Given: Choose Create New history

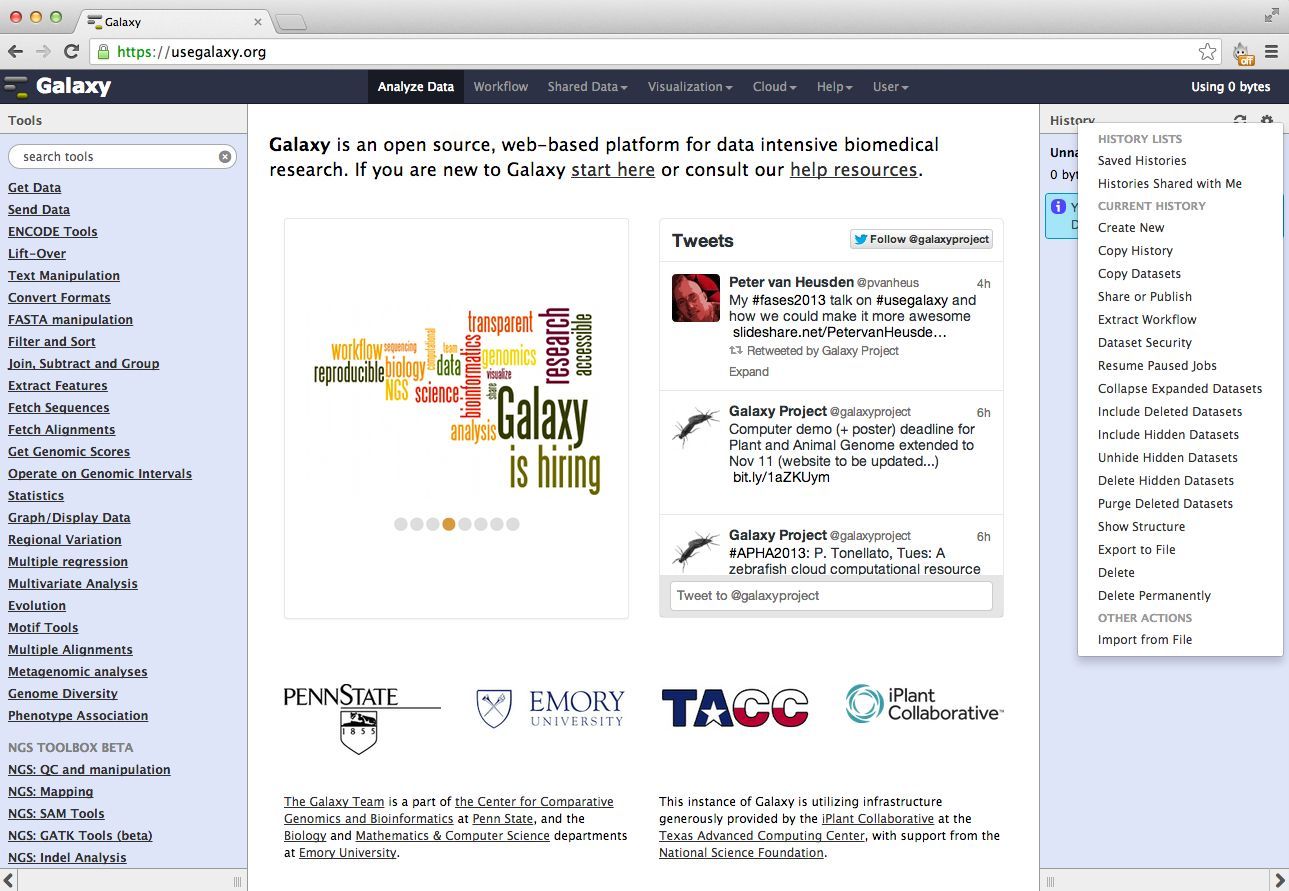Looking at the screenshot, I should click(x=1131, y=227).
